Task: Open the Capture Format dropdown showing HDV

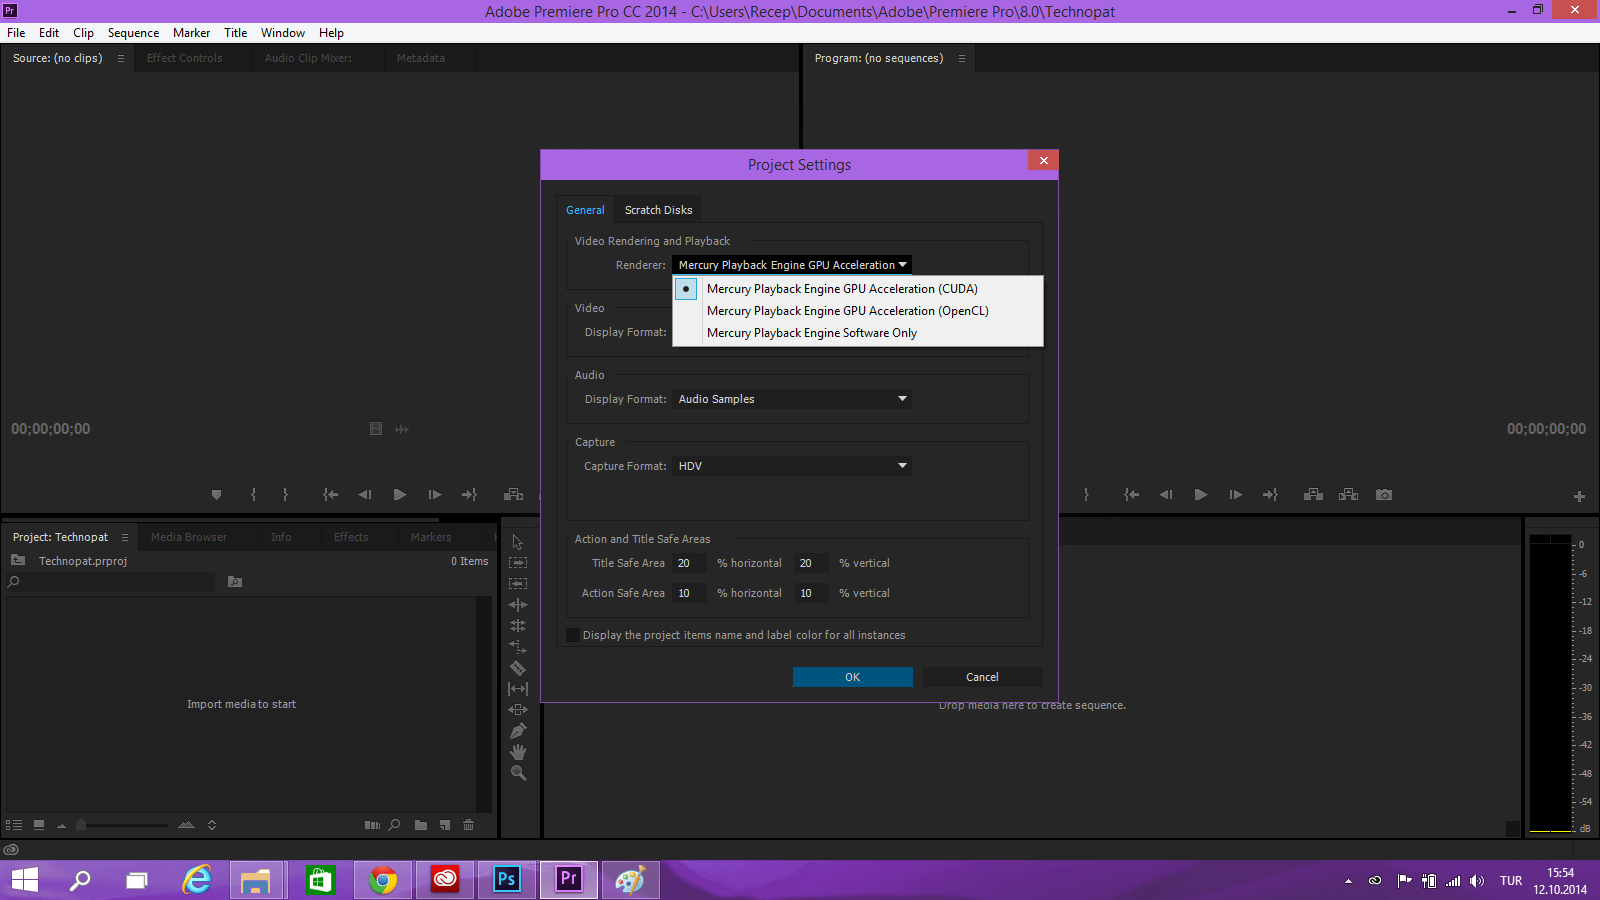Action: (790, 465)
